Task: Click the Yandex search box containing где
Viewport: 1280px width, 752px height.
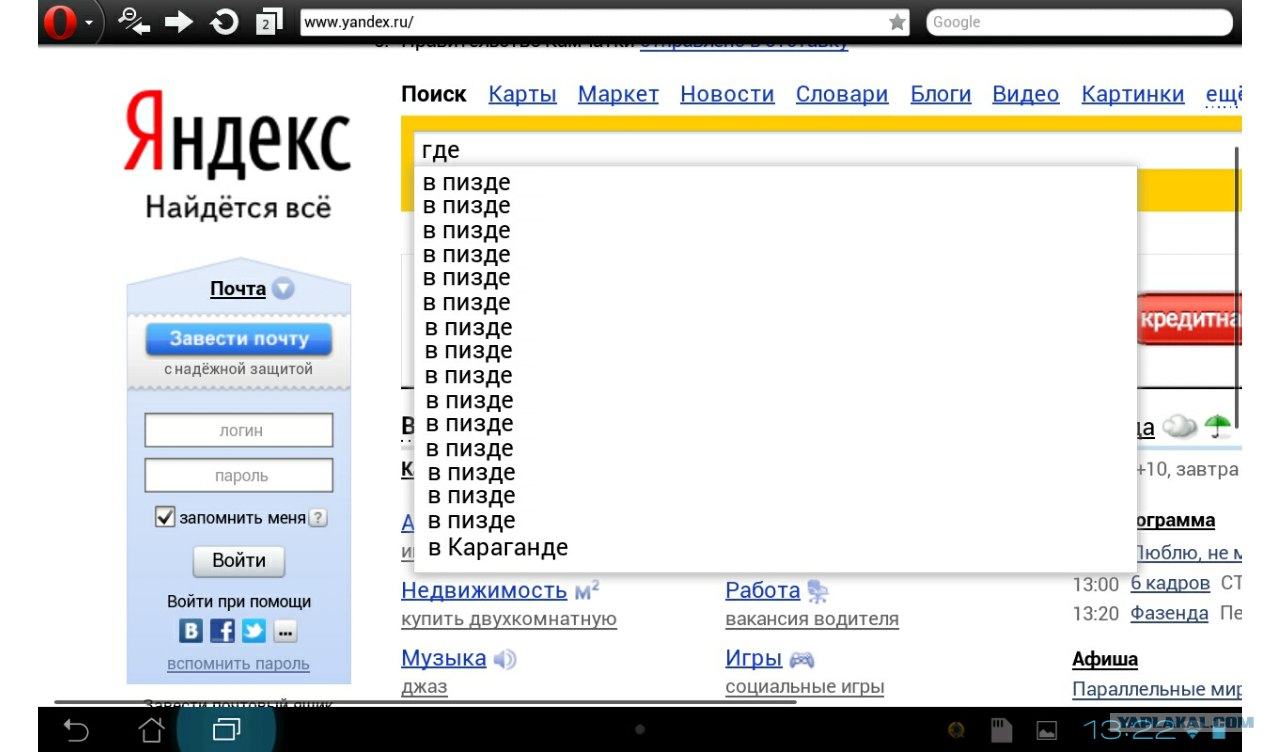Action: coord(826,150)
